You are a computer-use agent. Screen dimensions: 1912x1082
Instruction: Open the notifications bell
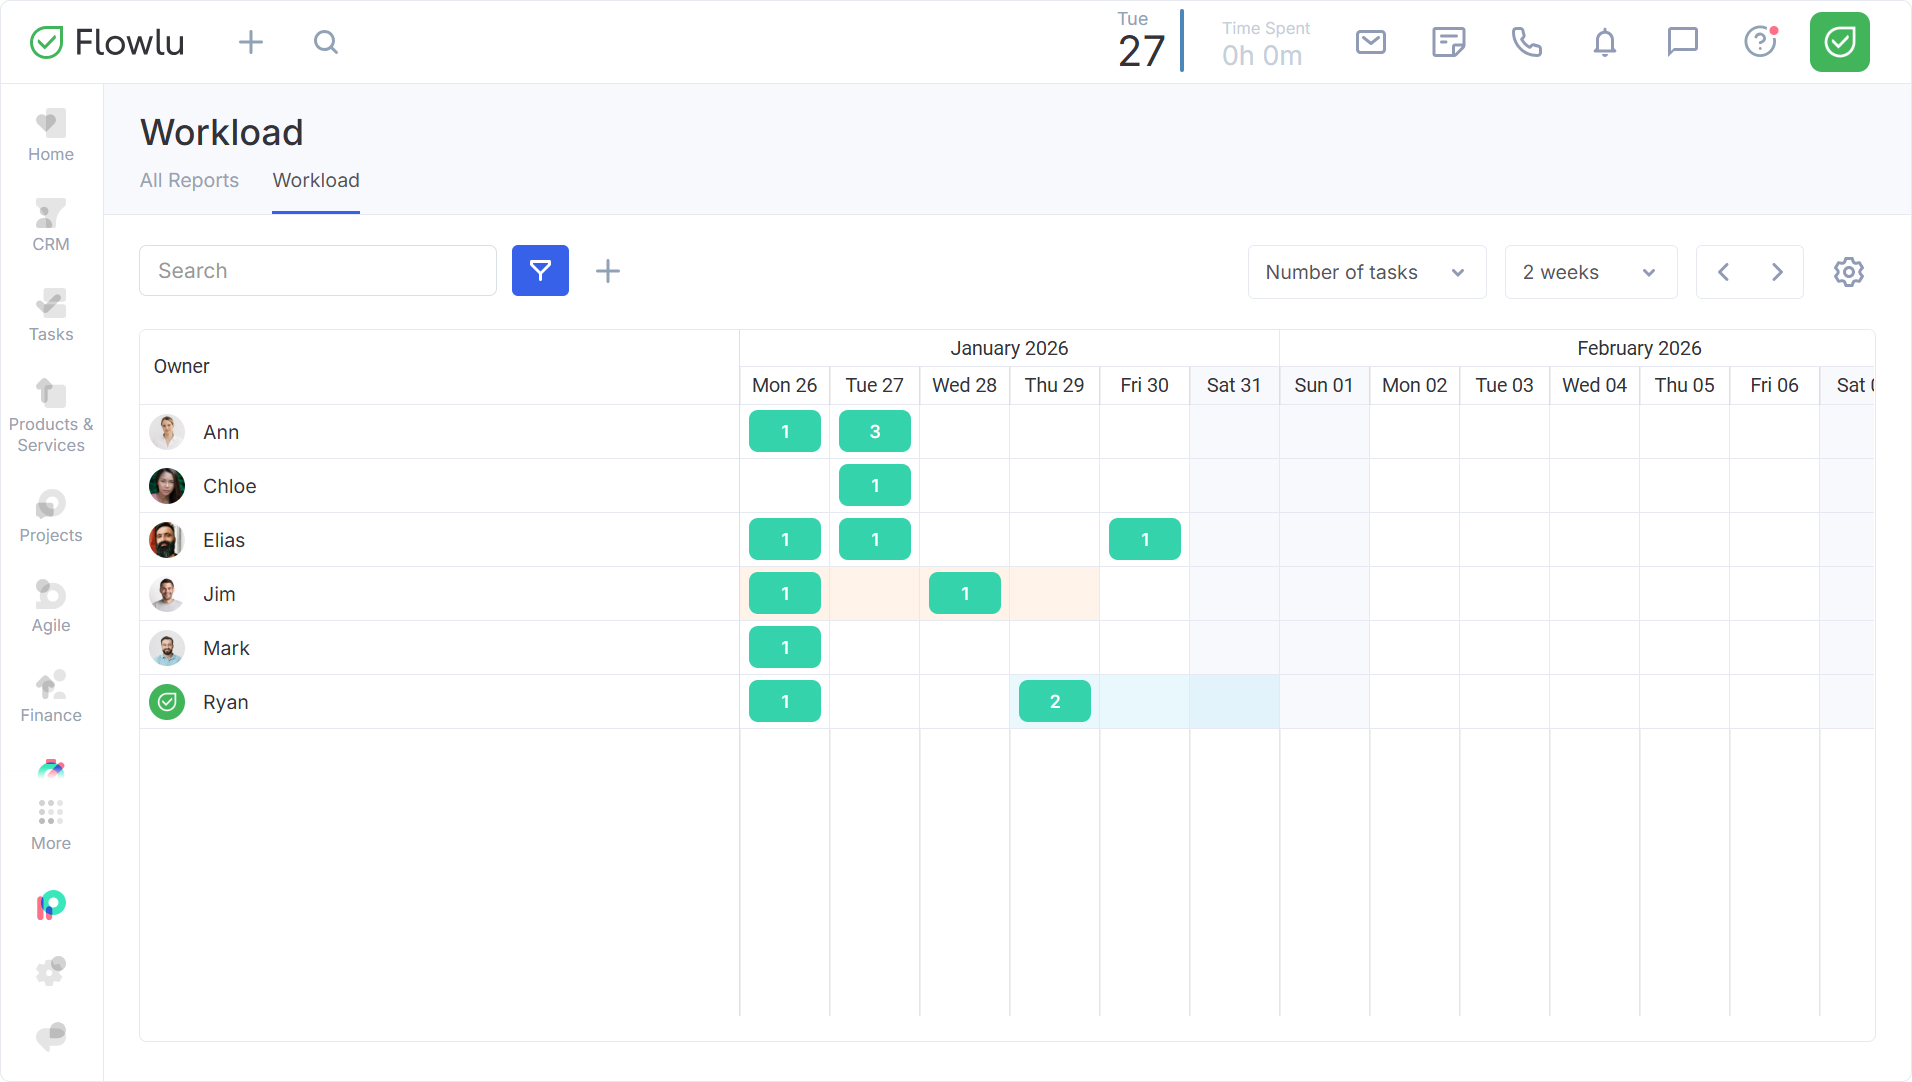coord(1604,42)
